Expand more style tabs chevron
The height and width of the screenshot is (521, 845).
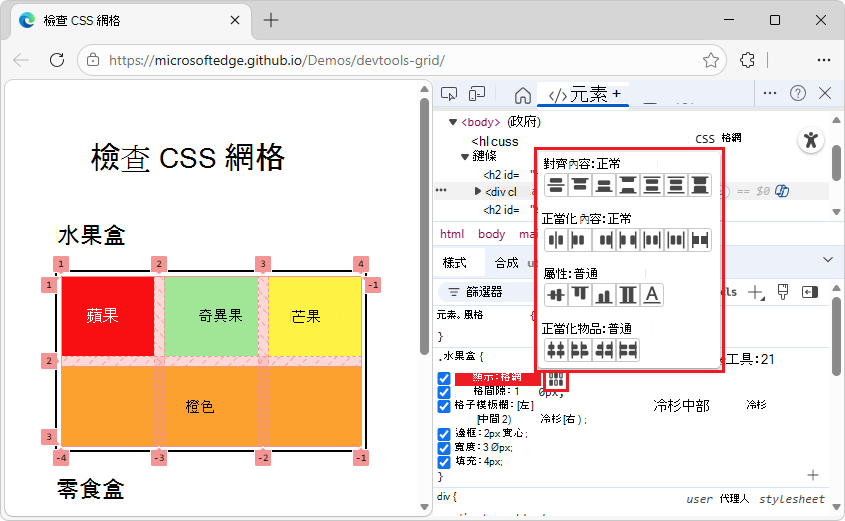(828, 260)
